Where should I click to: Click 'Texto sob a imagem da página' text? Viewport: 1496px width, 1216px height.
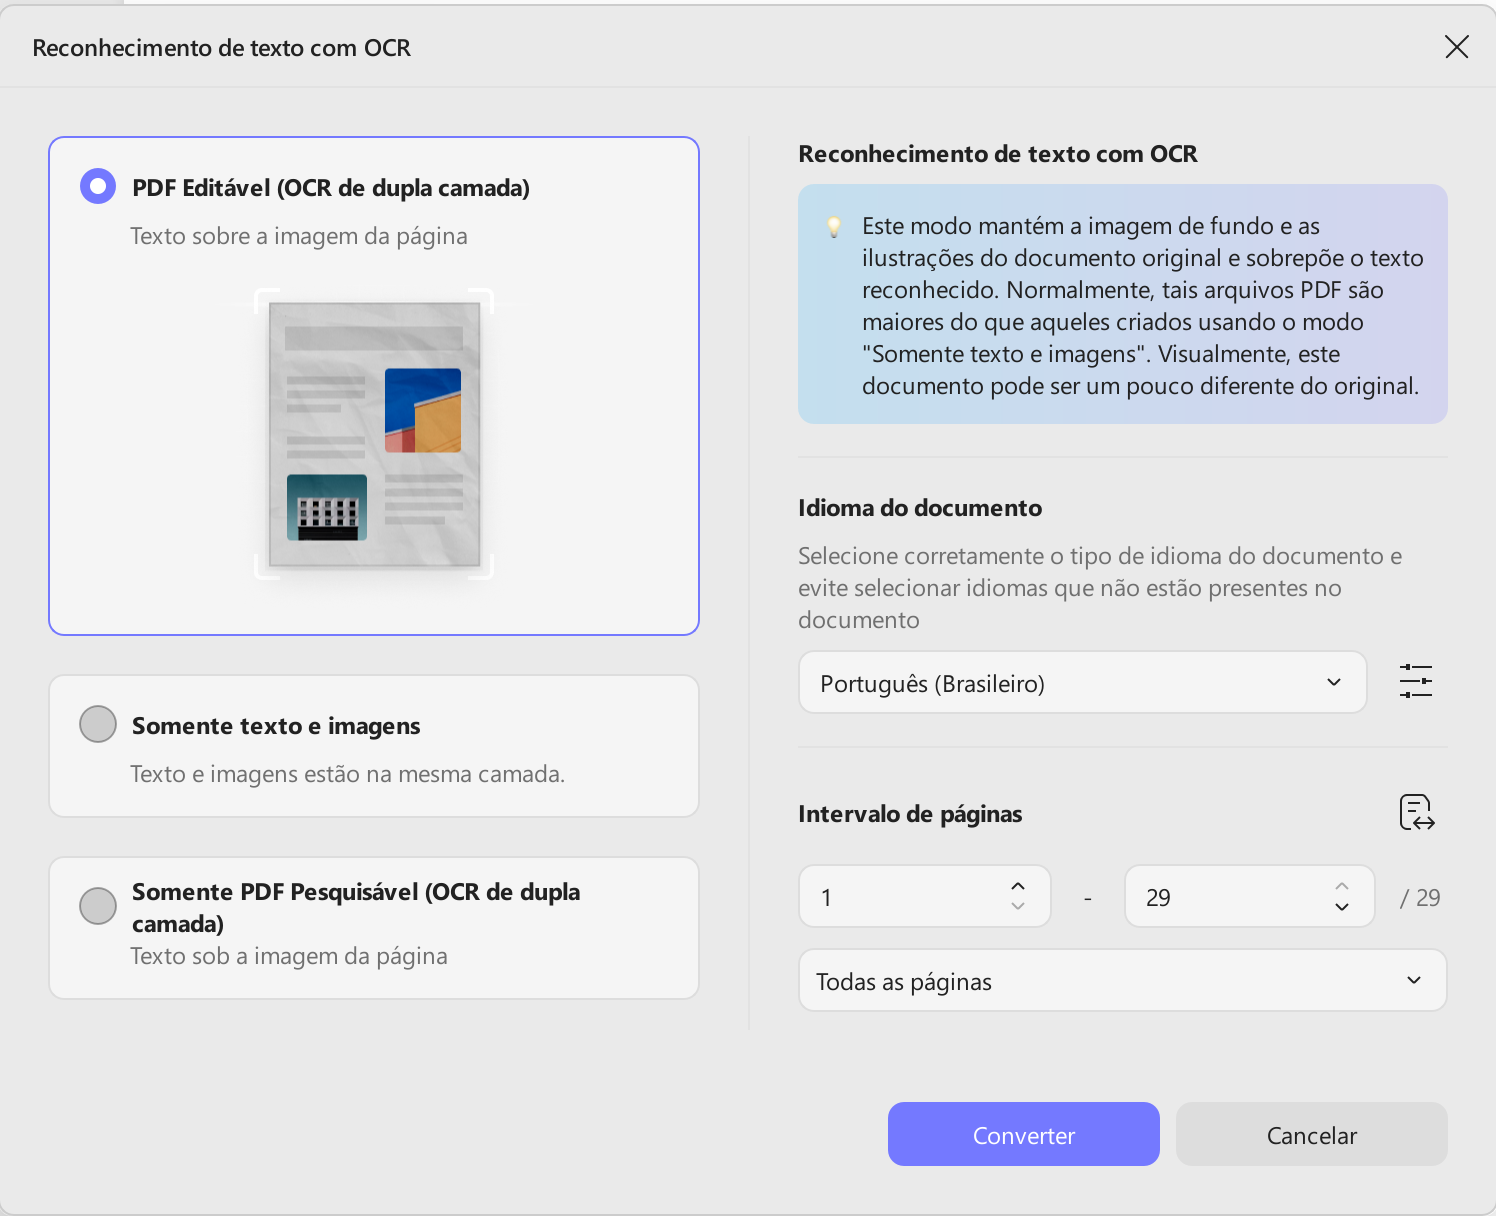tap(289, 956)
